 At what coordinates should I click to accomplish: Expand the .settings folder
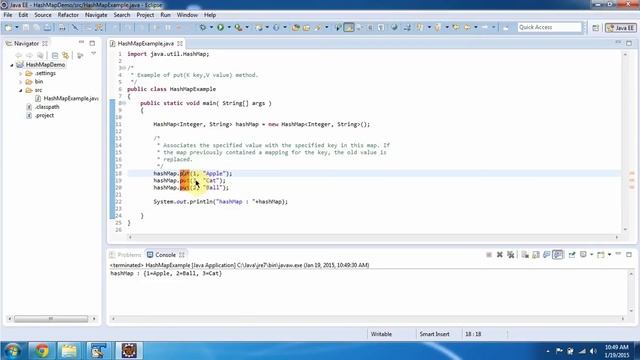[20, 73]
